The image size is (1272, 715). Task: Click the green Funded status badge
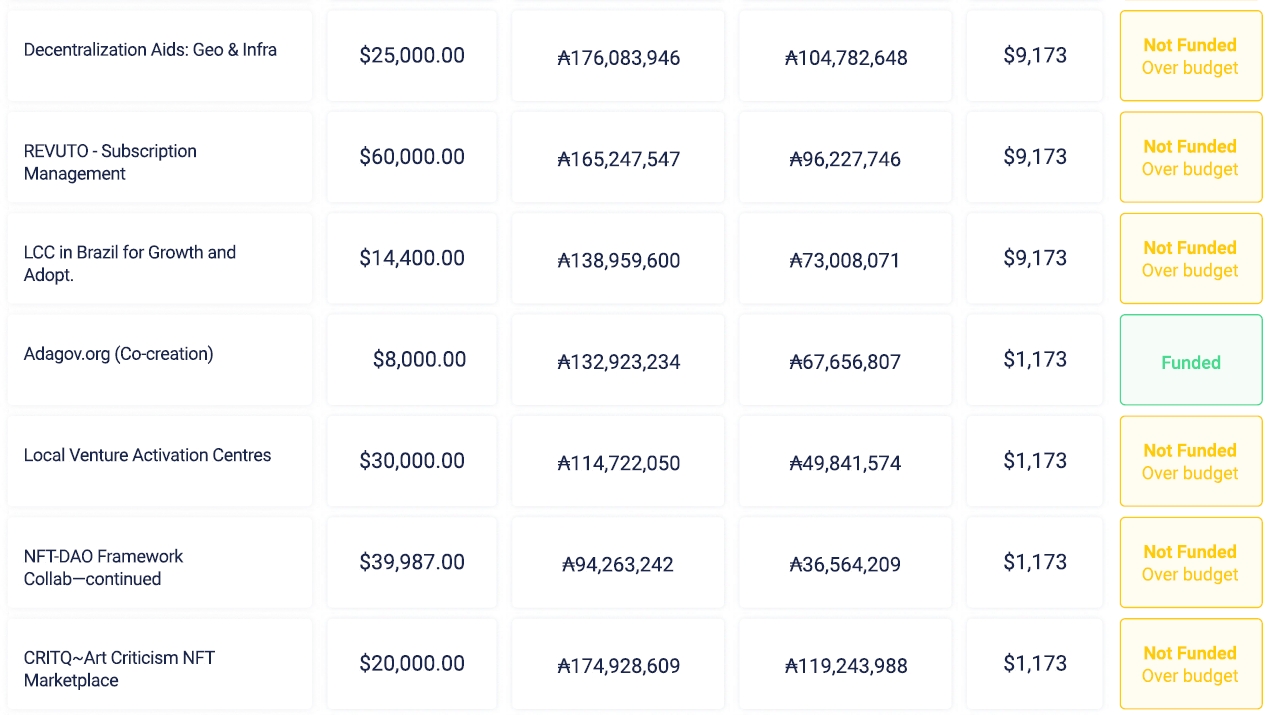[1190, 362]
